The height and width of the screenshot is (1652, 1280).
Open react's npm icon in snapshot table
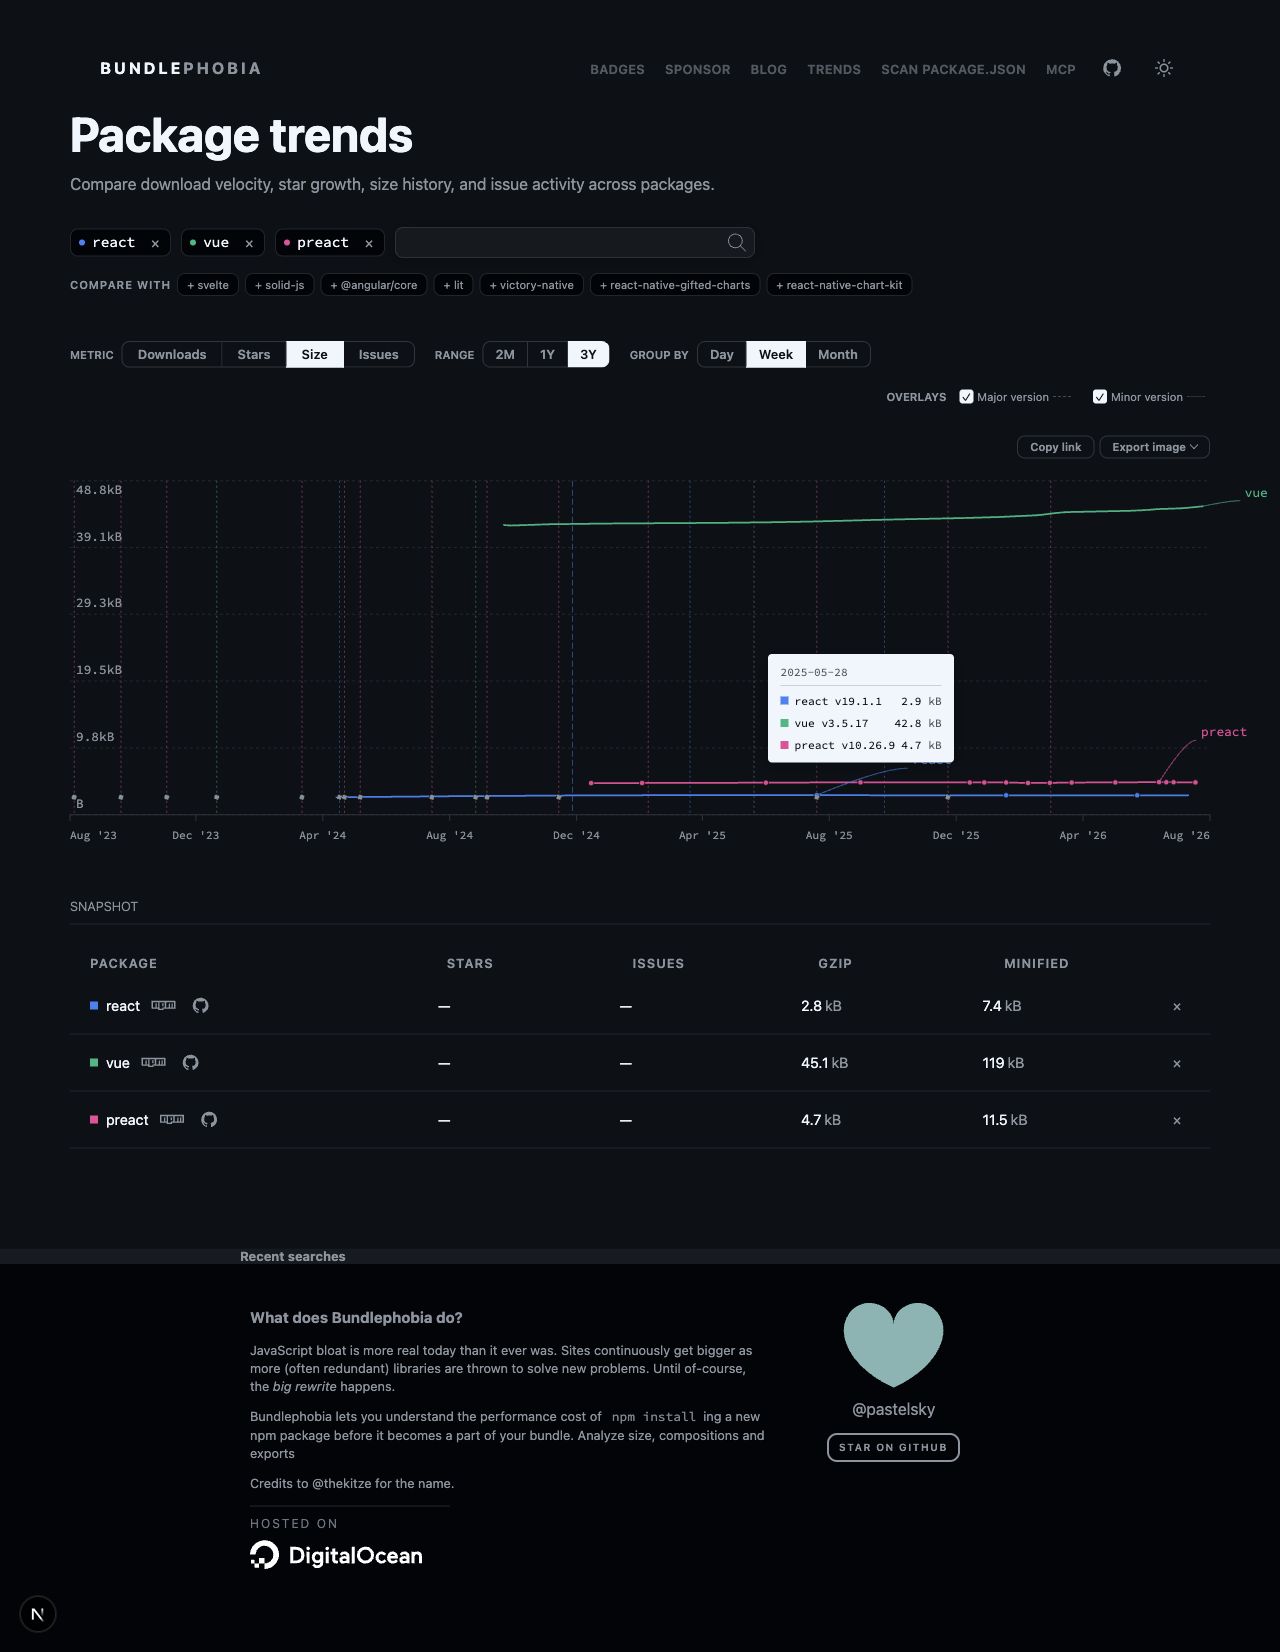(163, 1005)
